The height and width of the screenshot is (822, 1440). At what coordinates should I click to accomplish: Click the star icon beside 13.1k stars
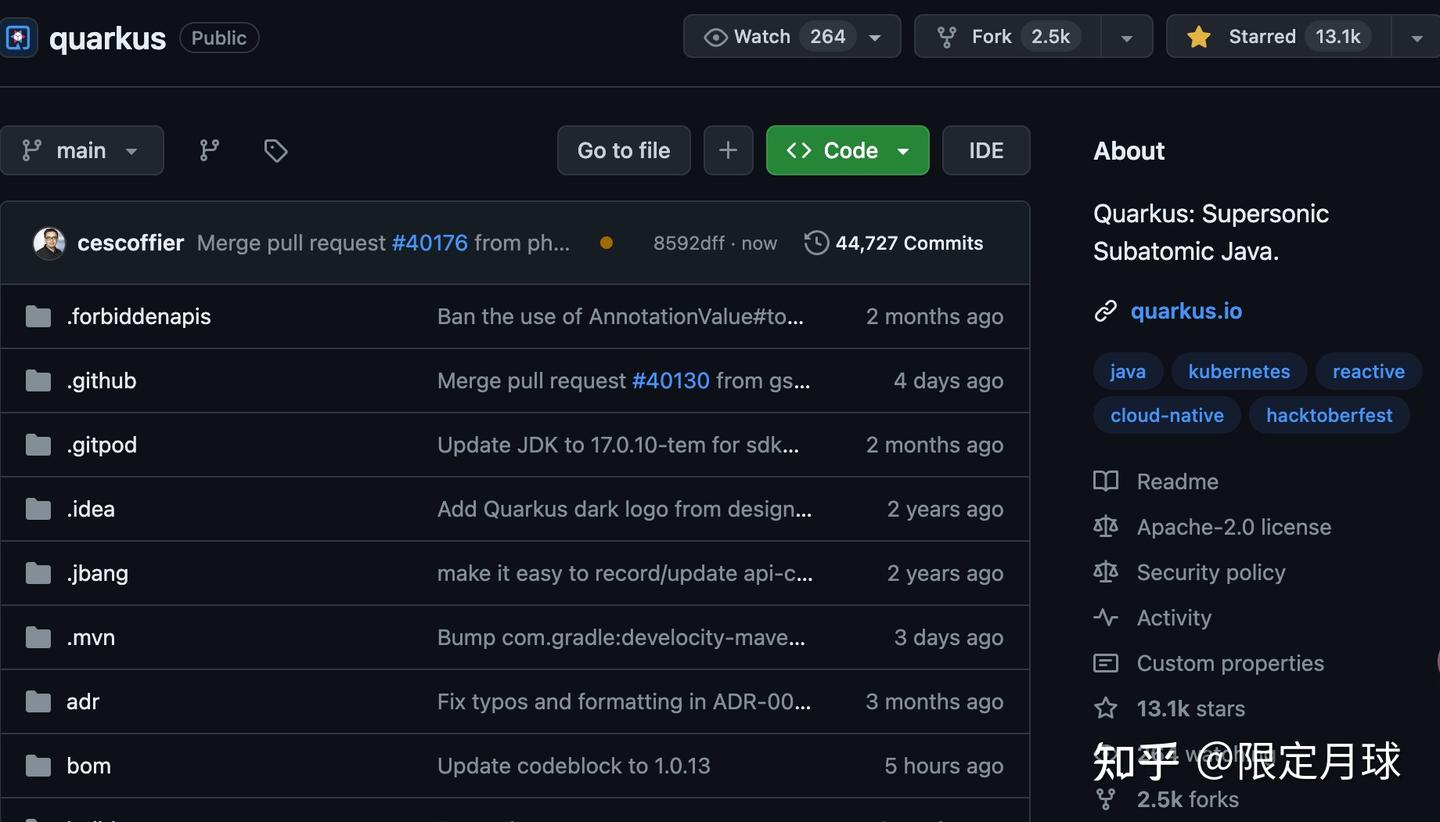pyautogui.click(x=1105, y=709)
